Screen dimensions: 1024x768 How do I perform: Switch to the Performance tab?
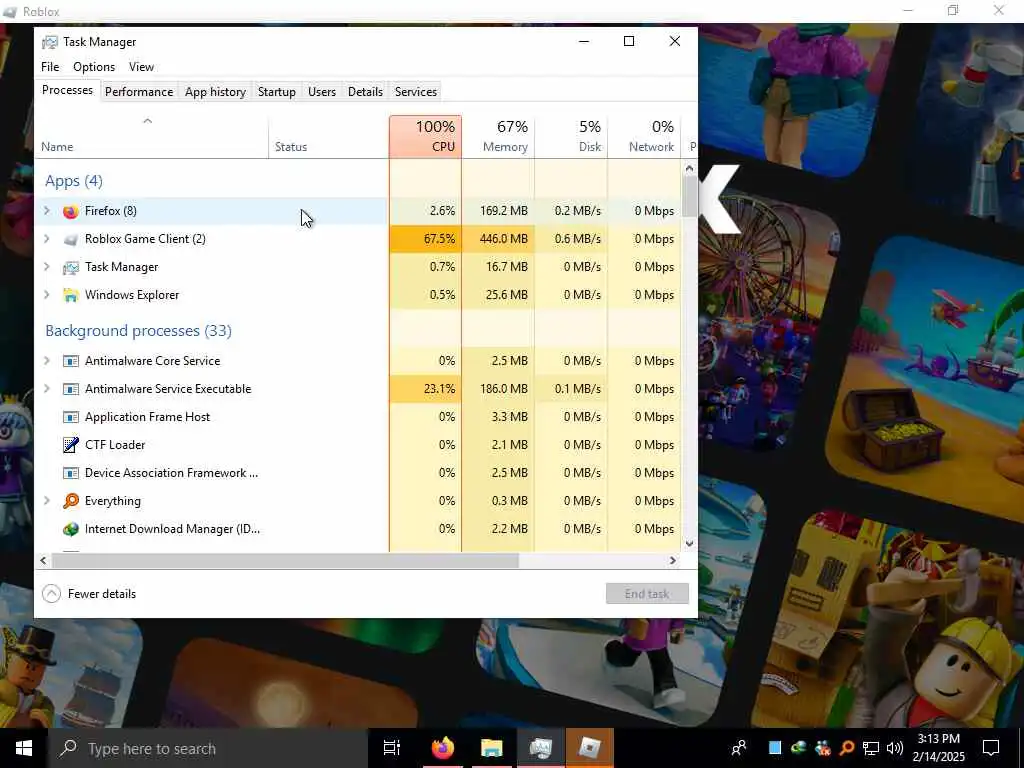(x=139, y=92)
